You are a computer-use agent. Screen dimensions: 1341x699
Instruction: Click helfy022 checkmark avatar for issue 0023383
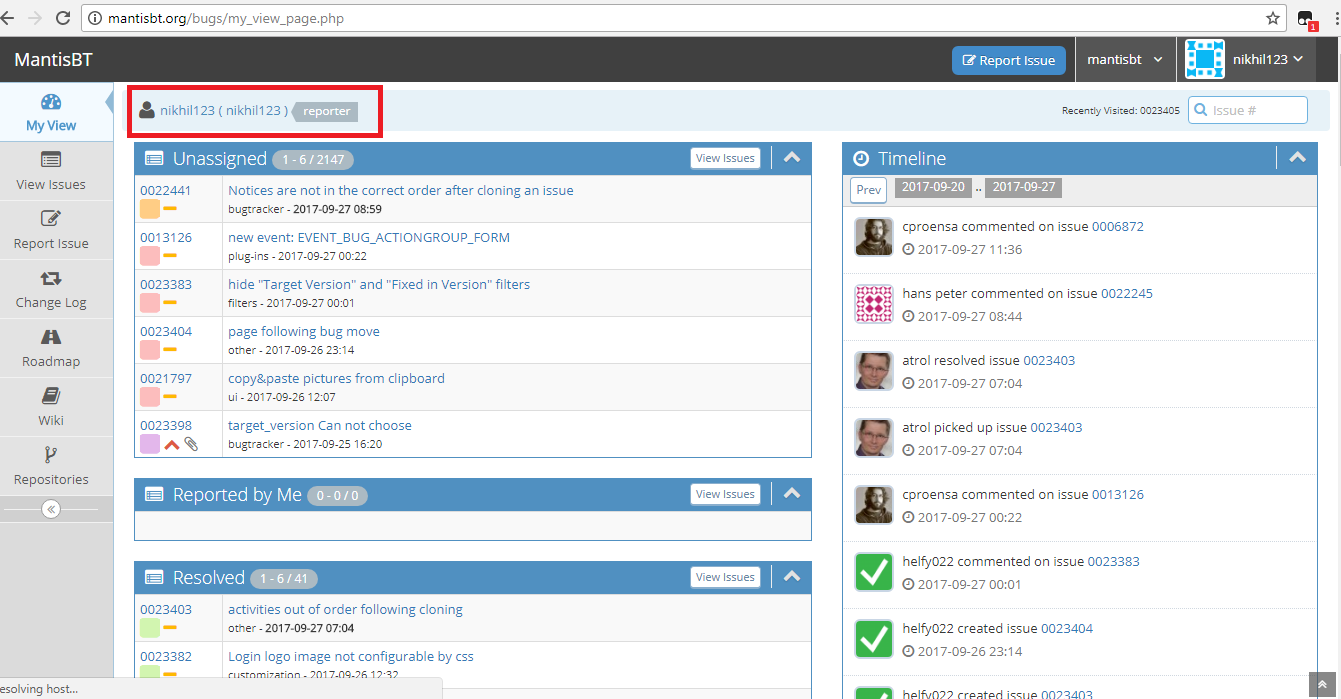[874, 572]
